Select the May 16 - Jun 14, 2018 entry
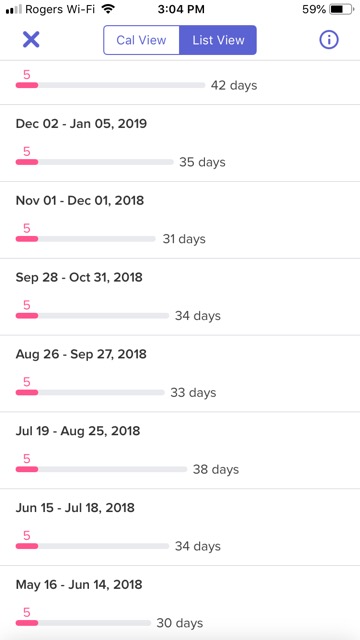 click(180, 603)
